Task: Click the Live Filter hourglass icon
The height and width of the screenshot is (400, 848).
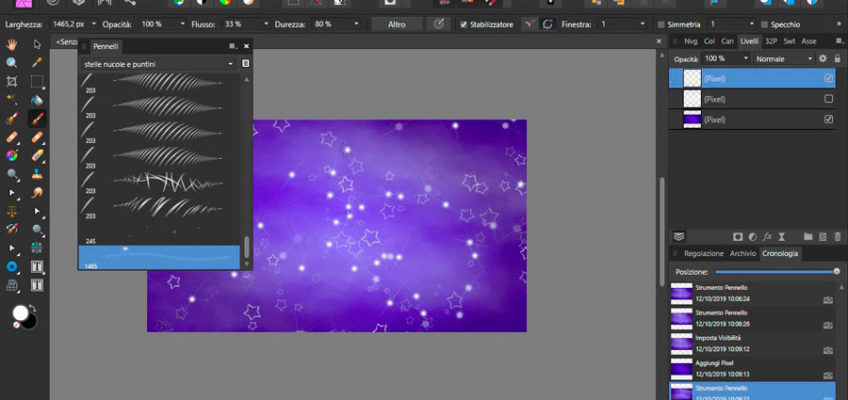Action: 781,237
